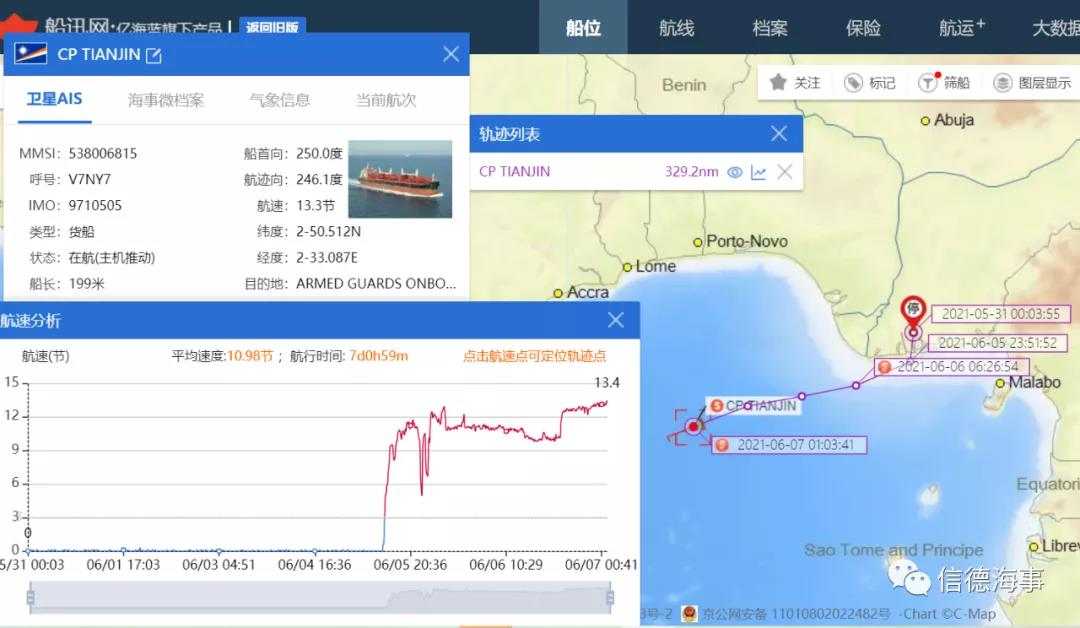Click the 关注 follow star icon

pyautogui.click(x=776, y=82)
